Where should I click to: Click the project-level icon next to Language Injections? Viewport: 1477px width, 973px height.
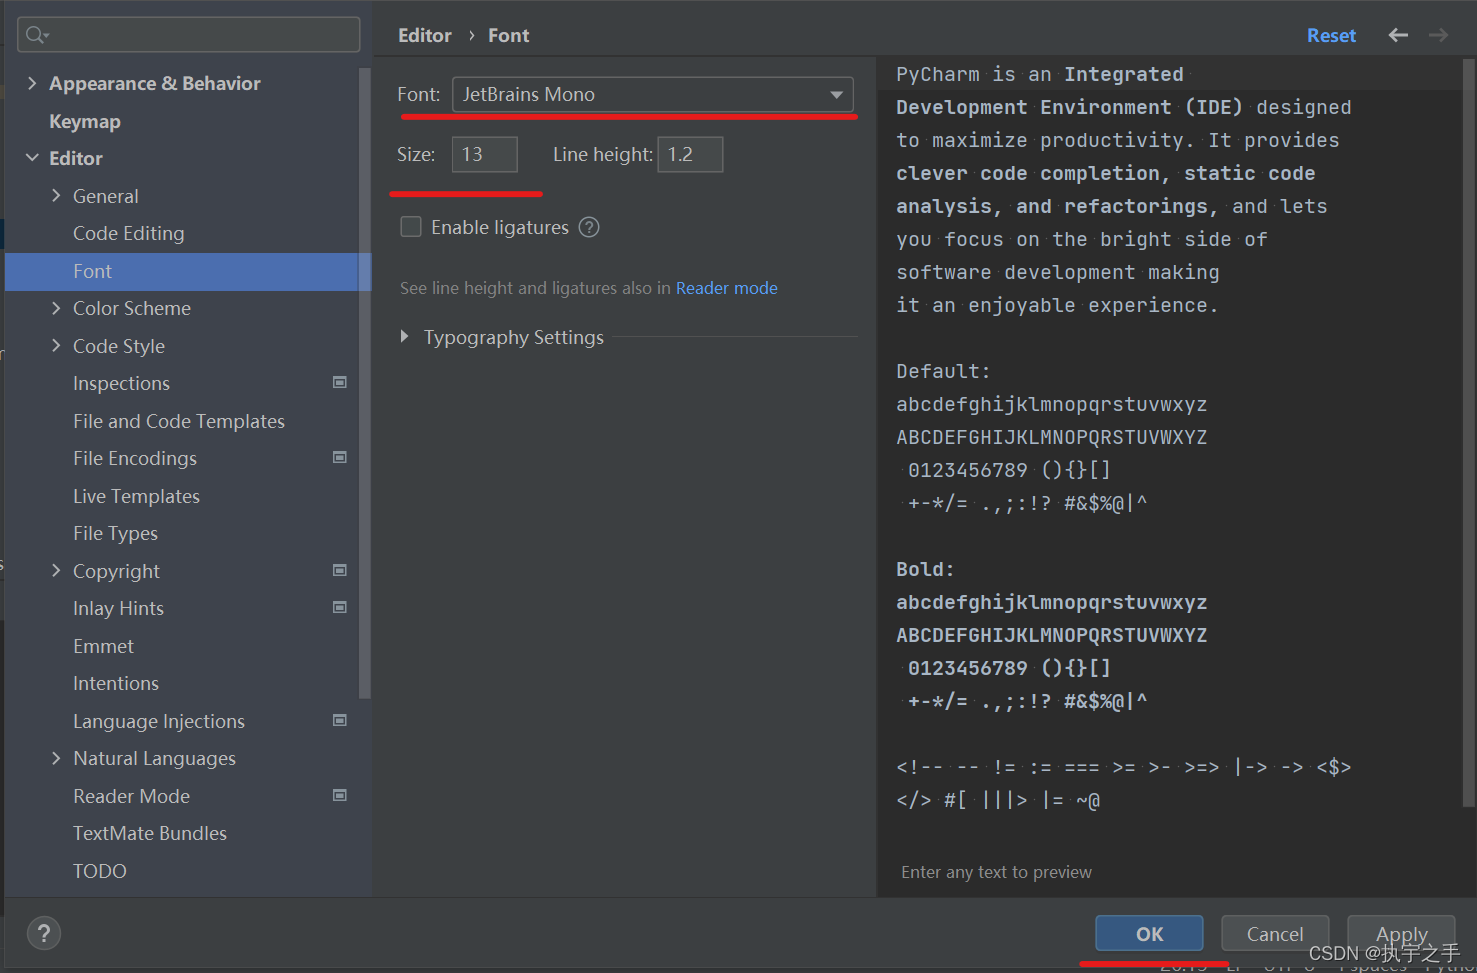coord(340,720)
